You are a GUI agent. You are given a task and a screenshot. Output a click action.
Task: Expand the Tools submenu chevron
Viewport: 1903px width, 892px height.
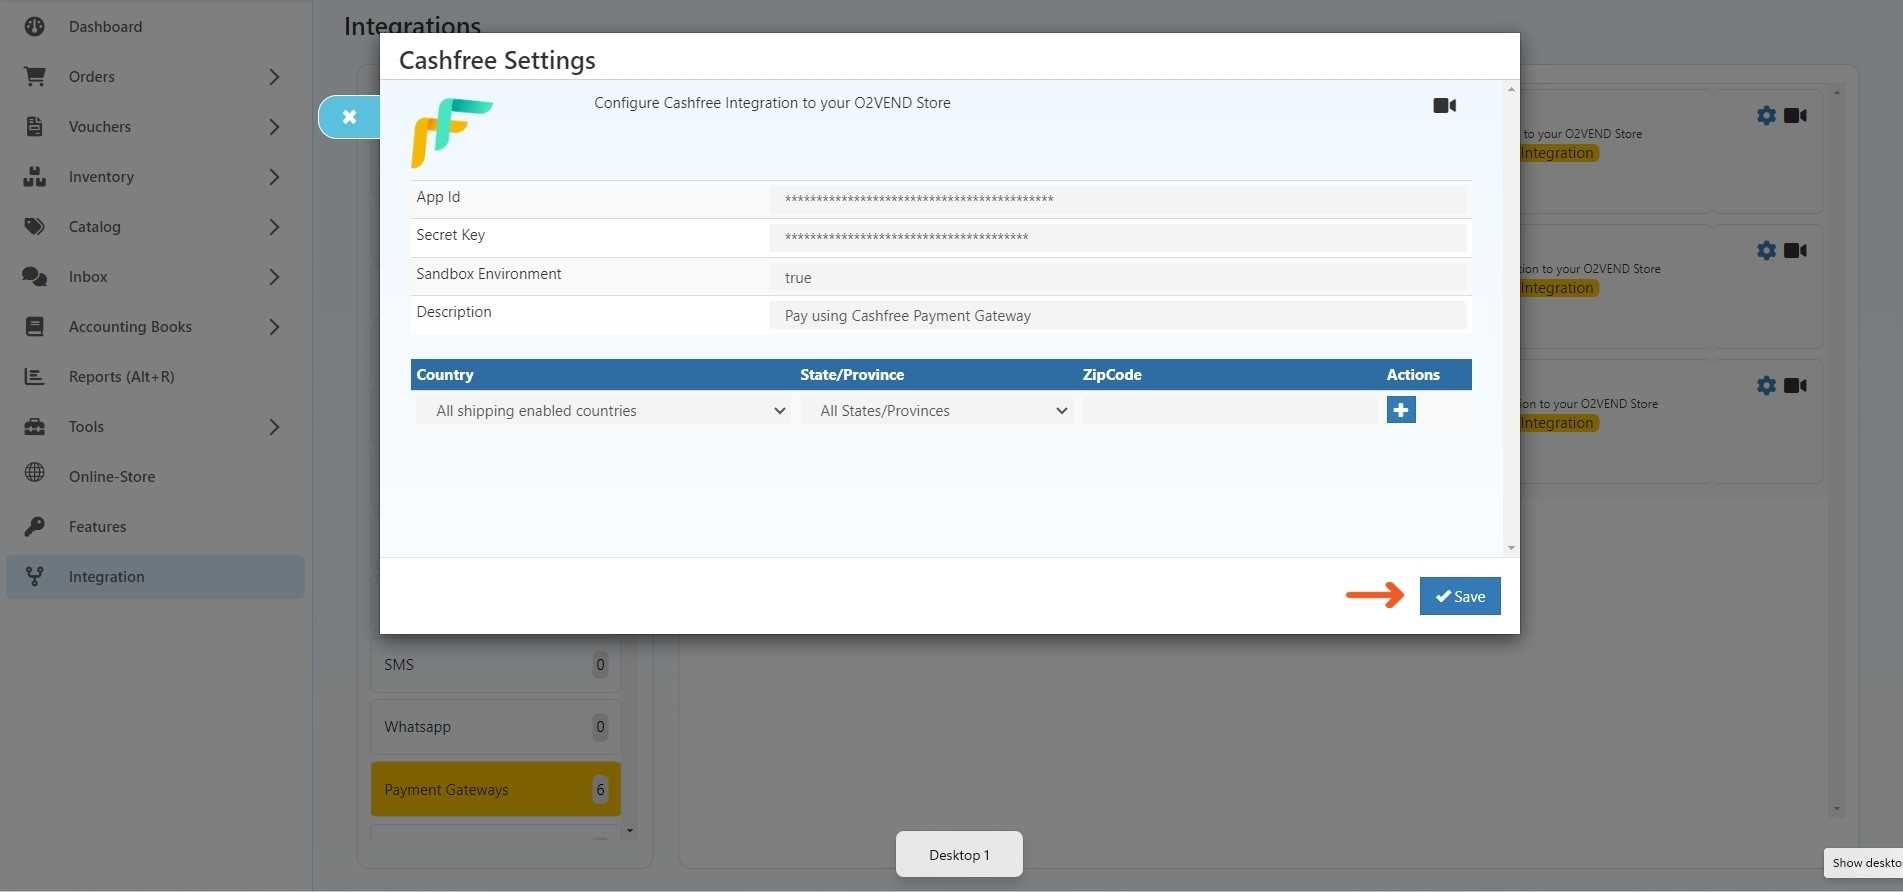[x=274, y=427]
